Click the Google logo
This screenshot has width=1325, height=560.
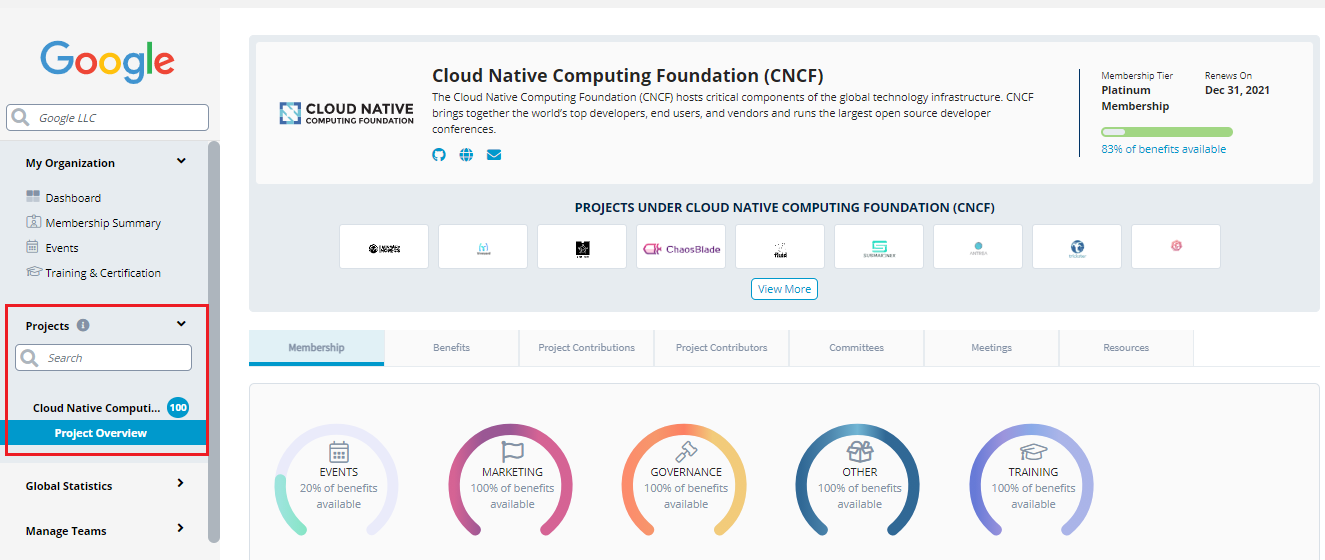[108, 63]
